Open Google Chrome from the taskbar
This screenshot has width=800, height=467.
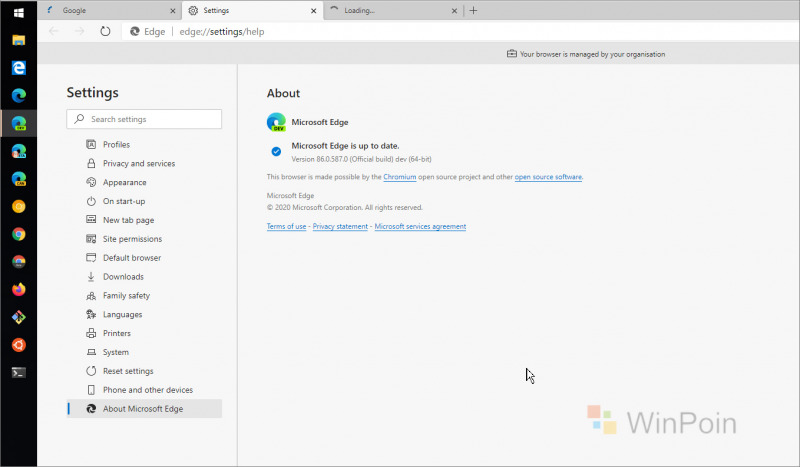[x=19, y=234]
